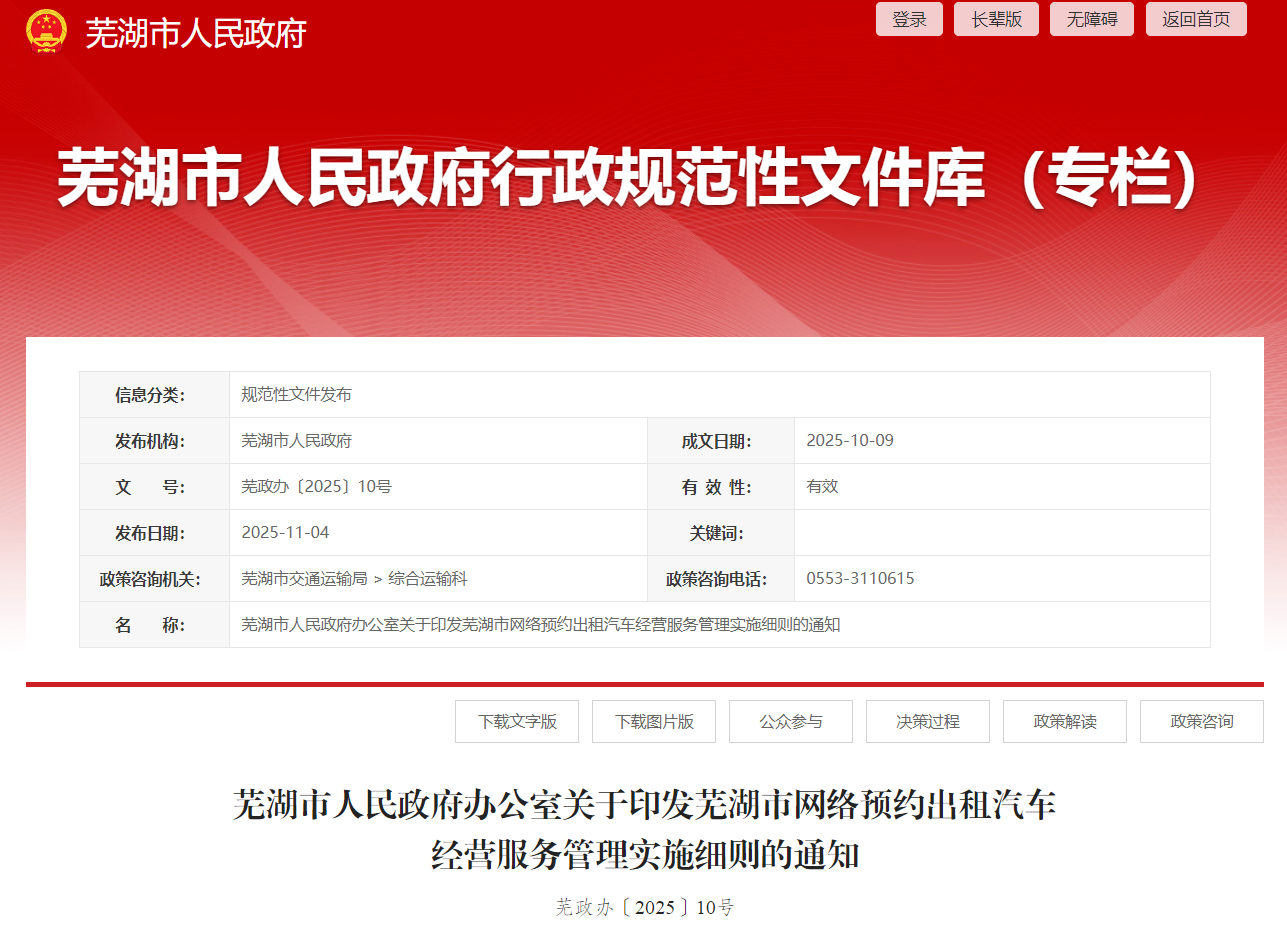Click 下载文字版 button
This screenshot has width=1287, height=932.
(517, 721)
